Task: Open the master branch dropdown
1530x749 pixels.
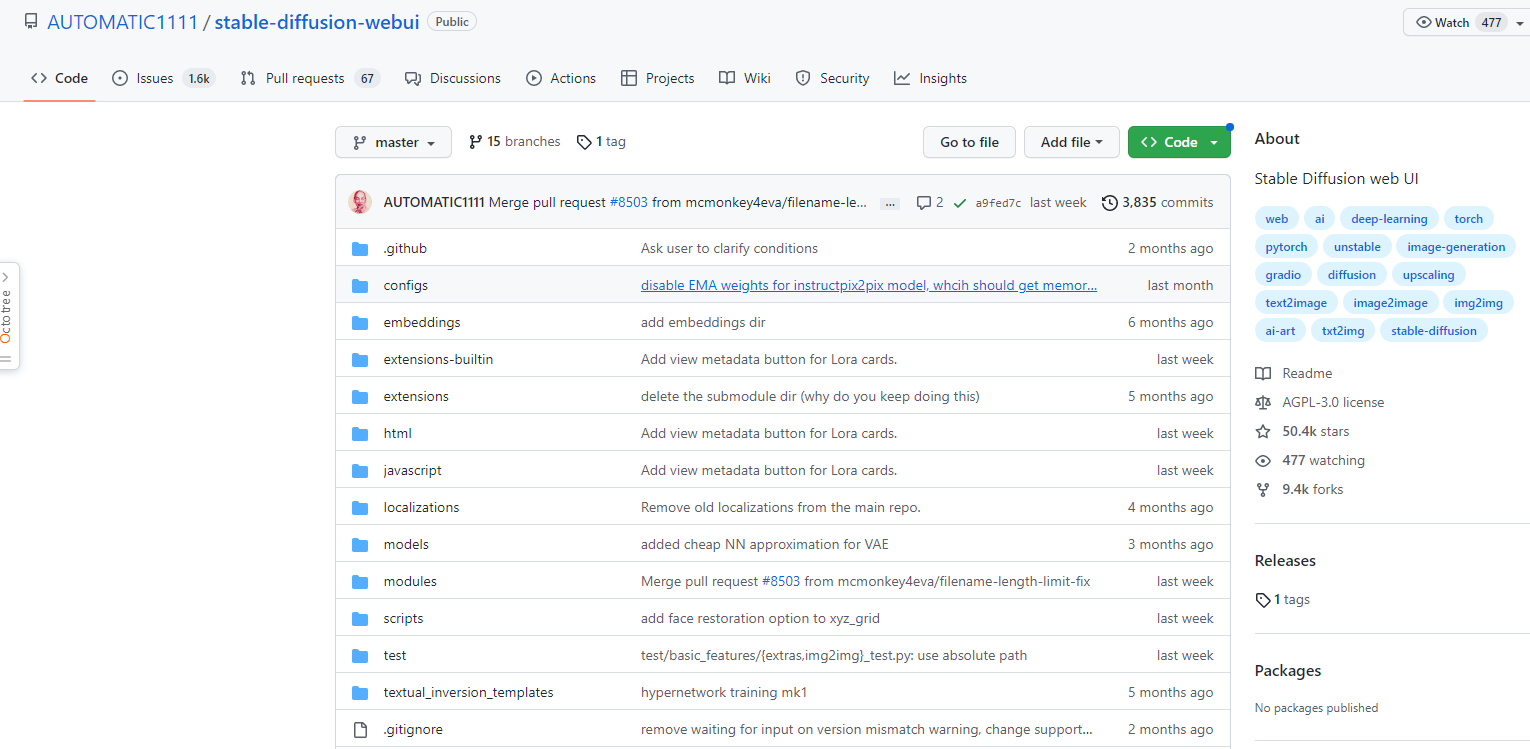Action: click(x=393, y=142)
